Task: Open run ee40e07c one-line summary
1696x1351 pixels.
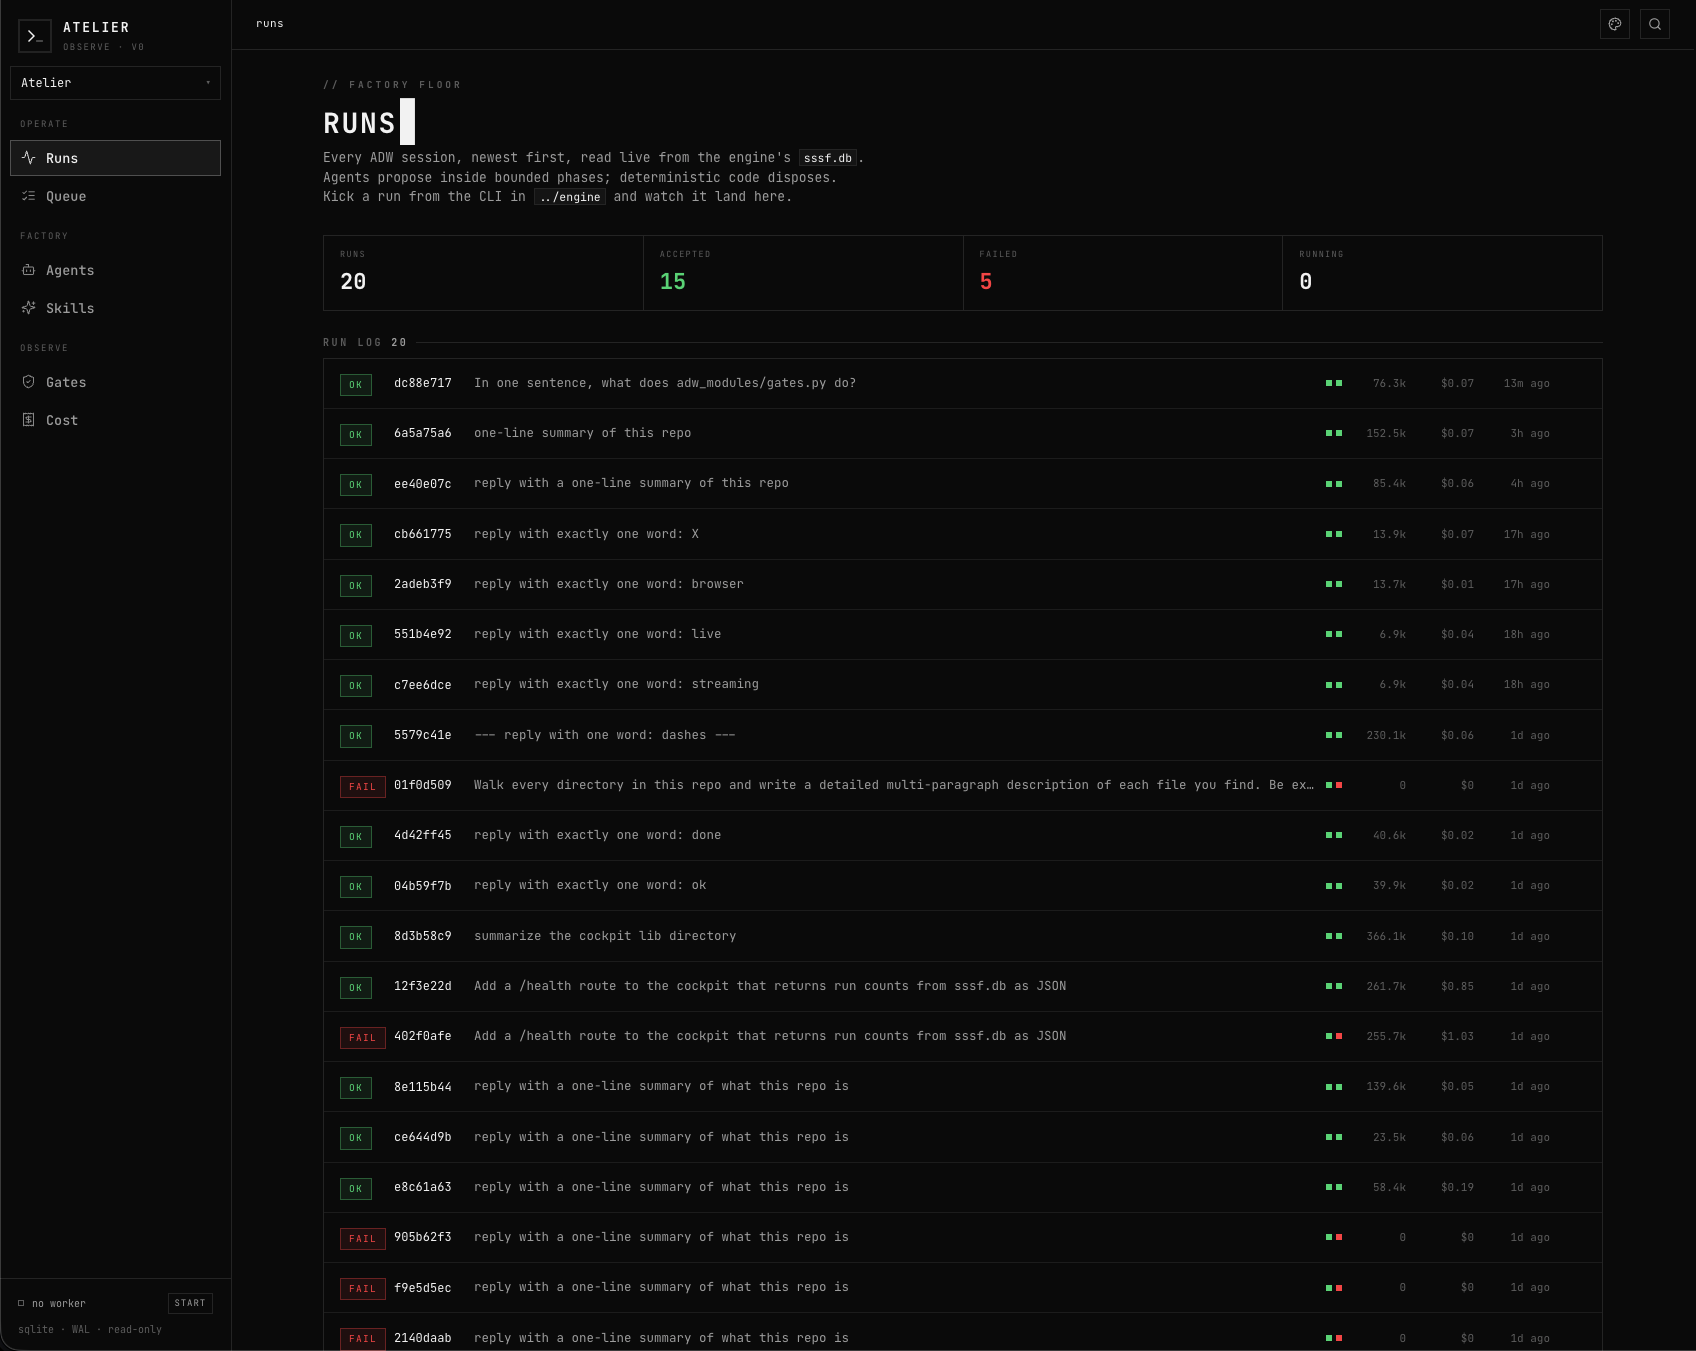Action: click(963, 484)
